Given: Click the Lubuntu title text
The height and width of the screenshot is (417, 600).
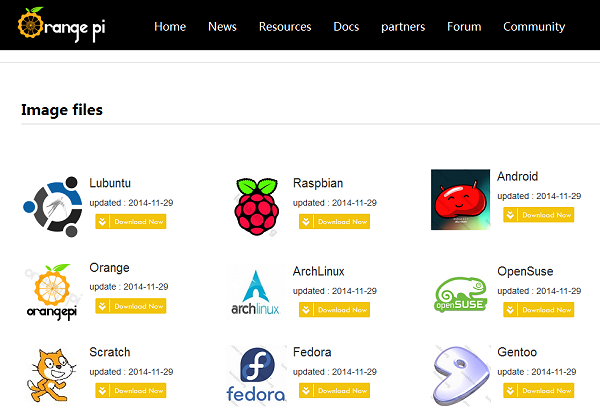Looking at the screenshot, I should 110,183.
